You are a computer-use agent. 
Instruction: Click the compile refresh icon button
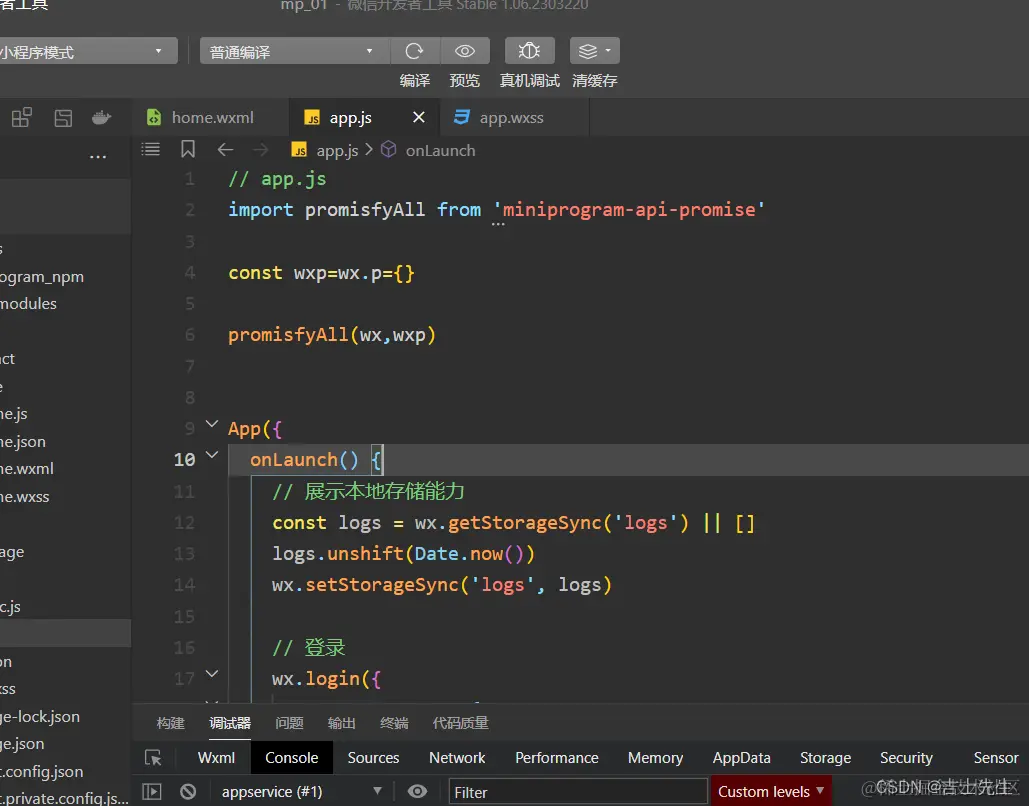[414, 51]
